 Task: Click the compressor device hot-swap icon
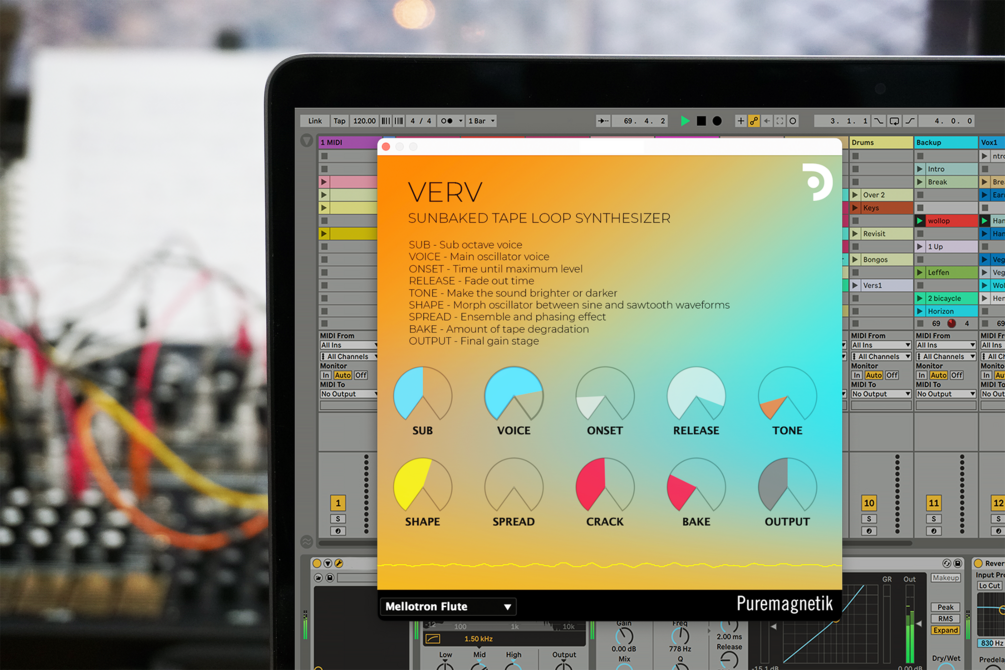tap(947, 563)
